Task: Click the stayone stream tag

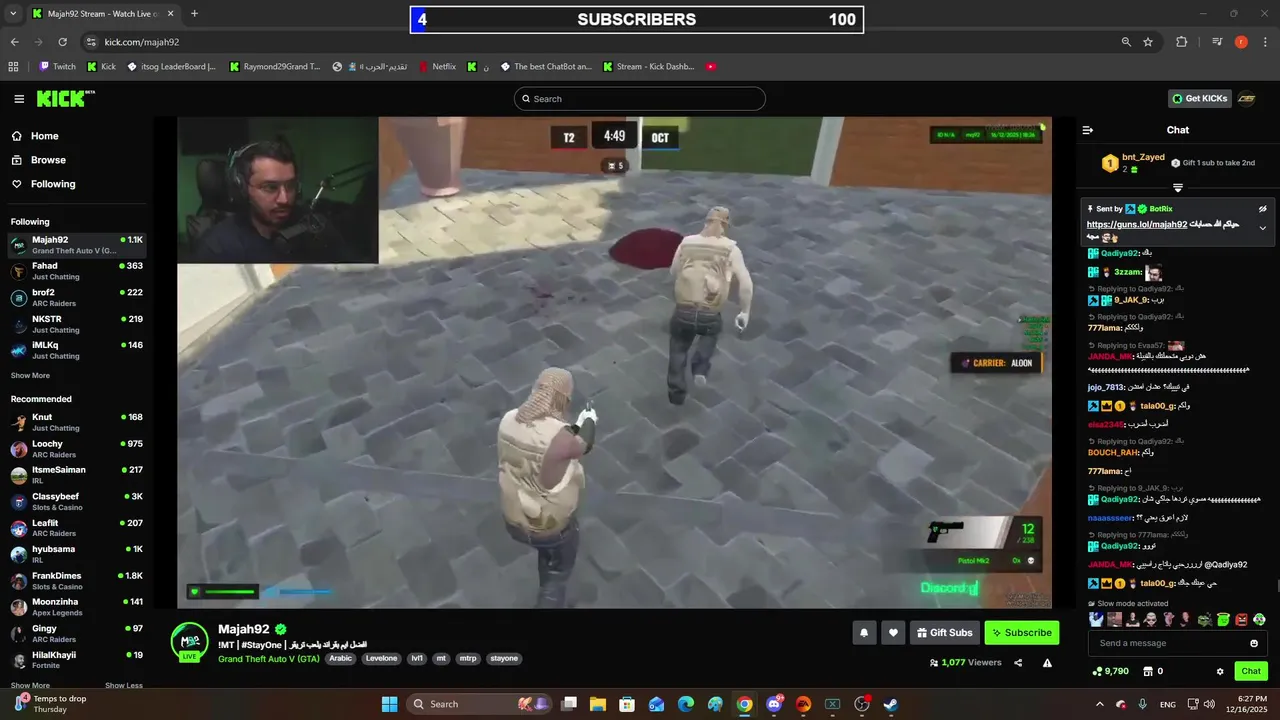Action: 504,659
